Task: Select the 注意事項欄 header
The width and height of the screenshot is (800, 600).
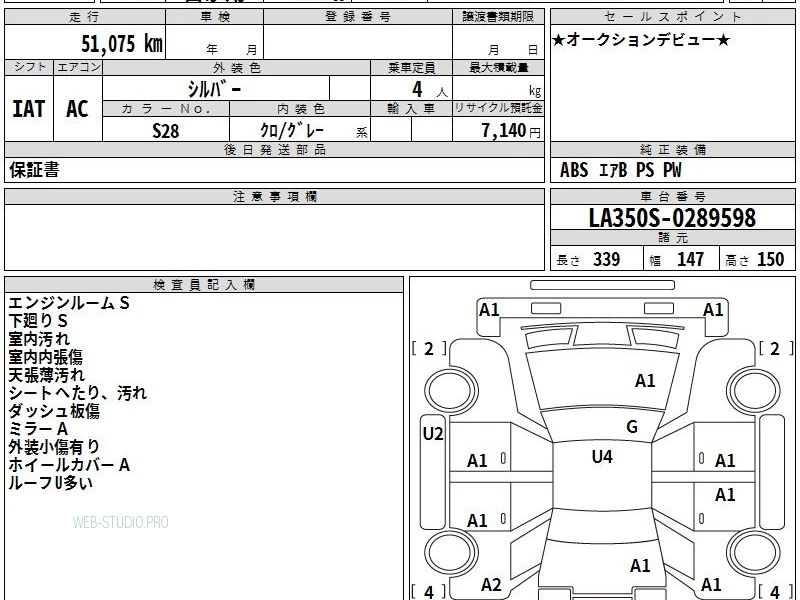Action: point(274,196)
